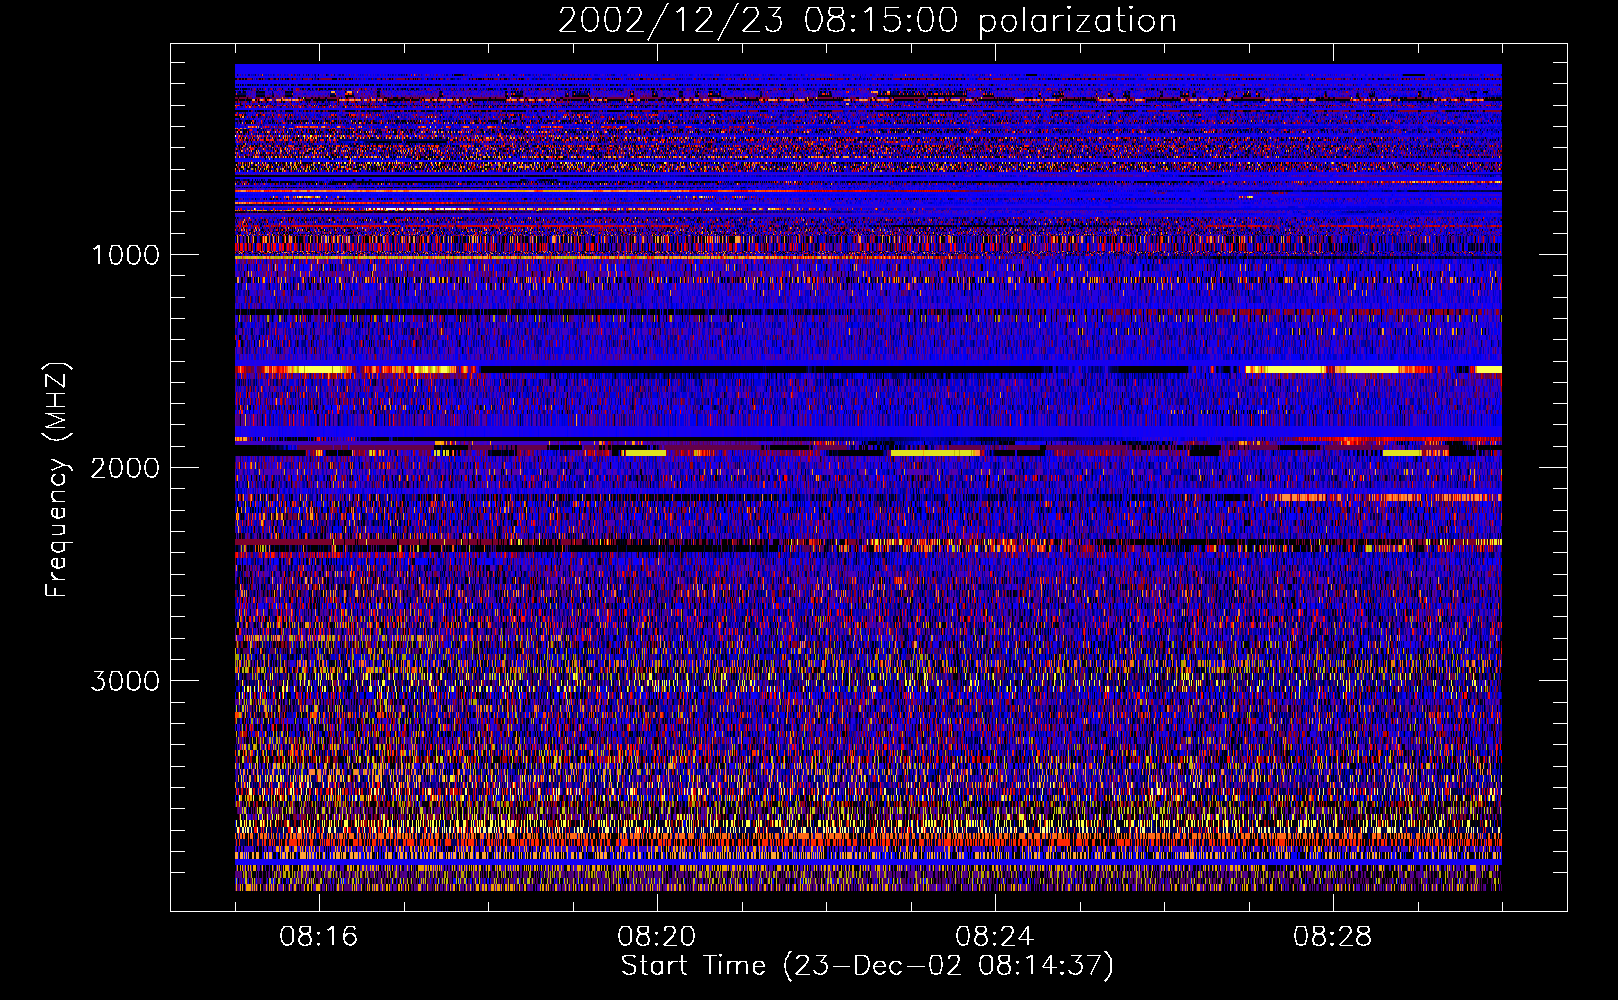Select the 1000 frequency axis label
This screenshot has width=1618, height=1000.
coord(125,255)
